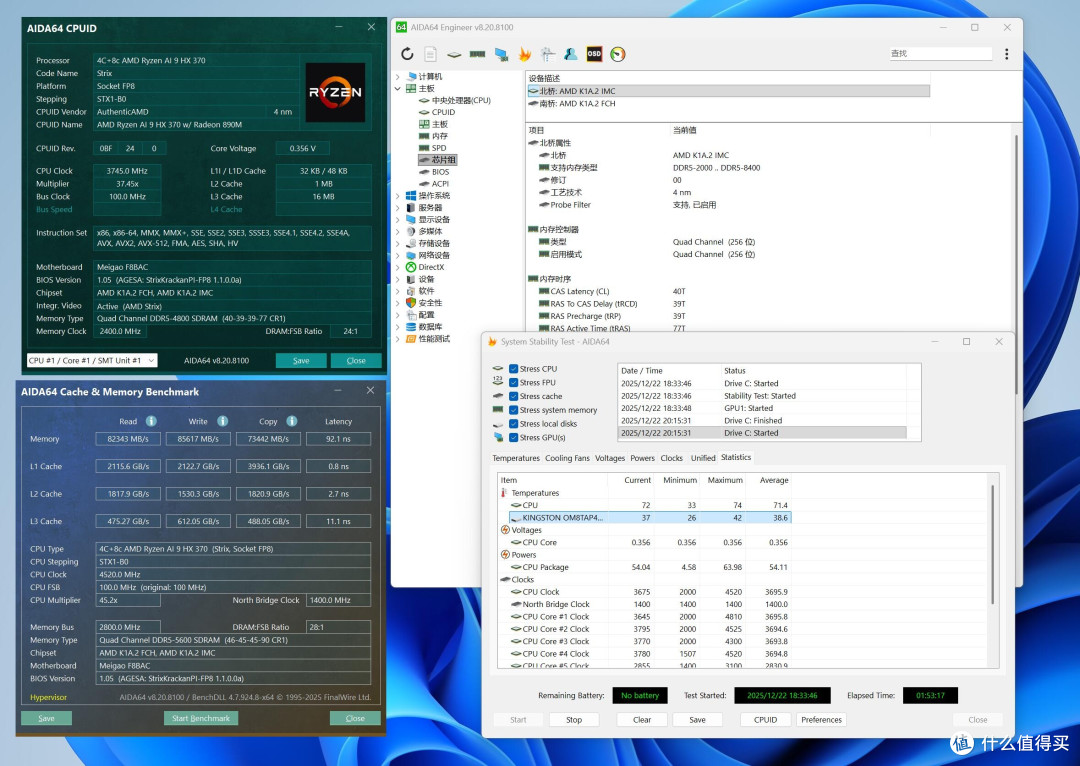The width and height of the screenshot is (1080, 766).
Task: Select DirectX Xbox icon in the tree
Action: pyautogui.click(x=411, y=267)
